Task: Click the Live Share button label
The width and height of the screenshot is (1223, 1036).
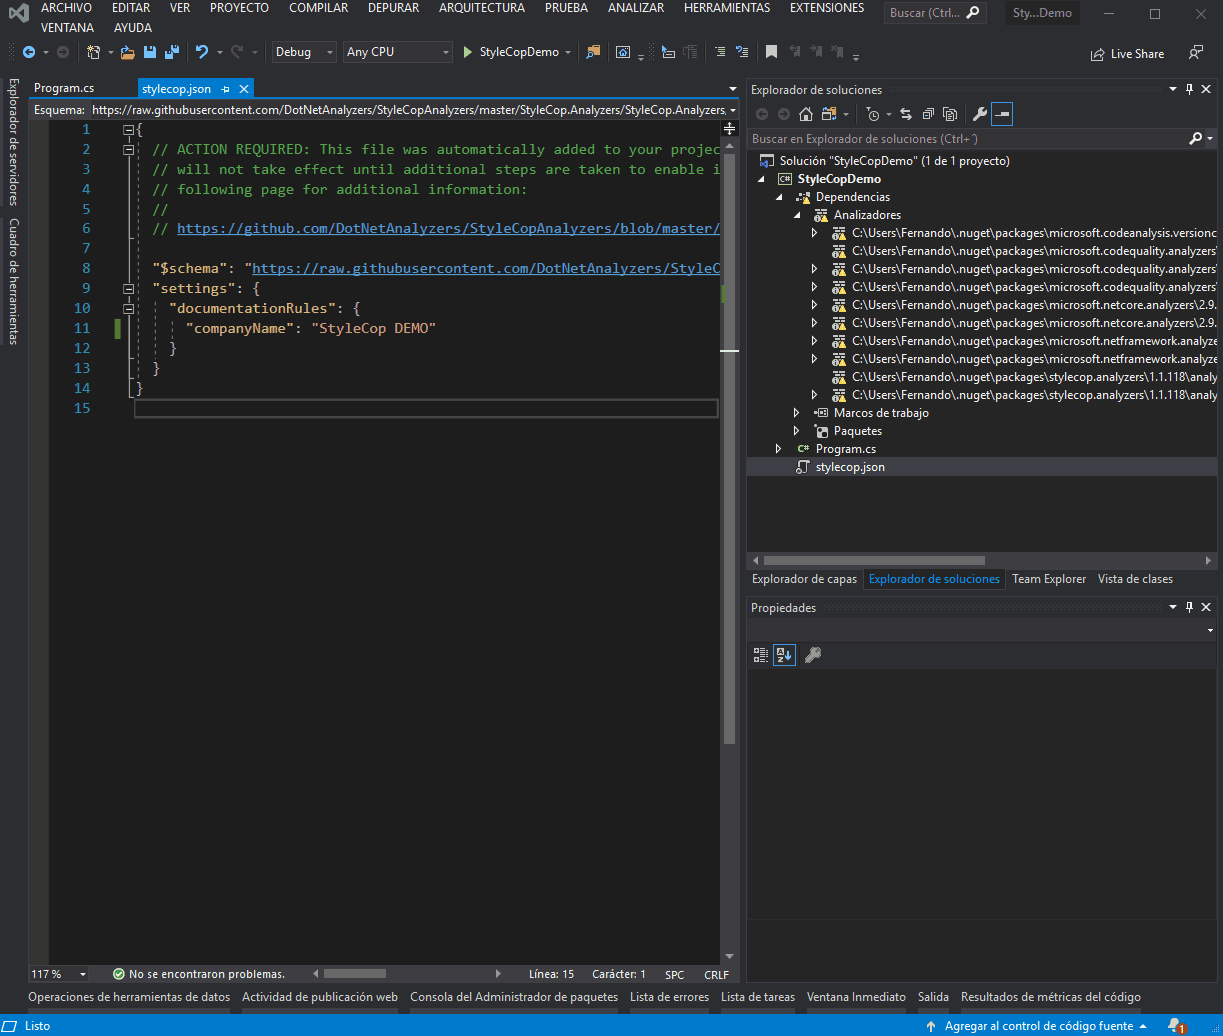Action: (1137, 54)
